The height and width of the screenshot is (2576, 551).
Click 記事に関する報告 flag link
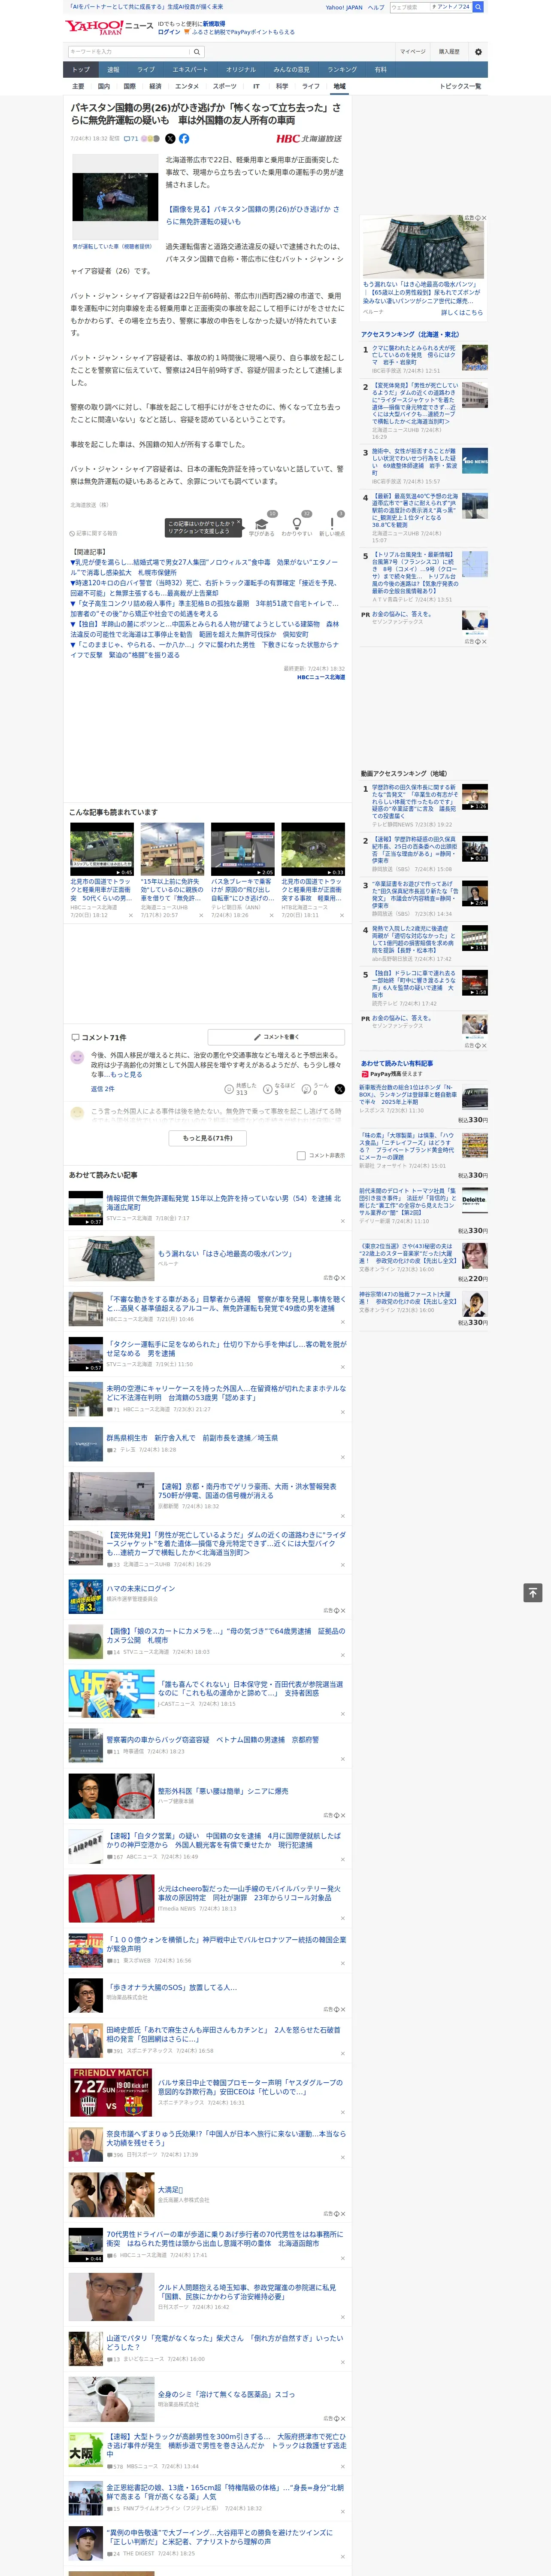point(94,534)
